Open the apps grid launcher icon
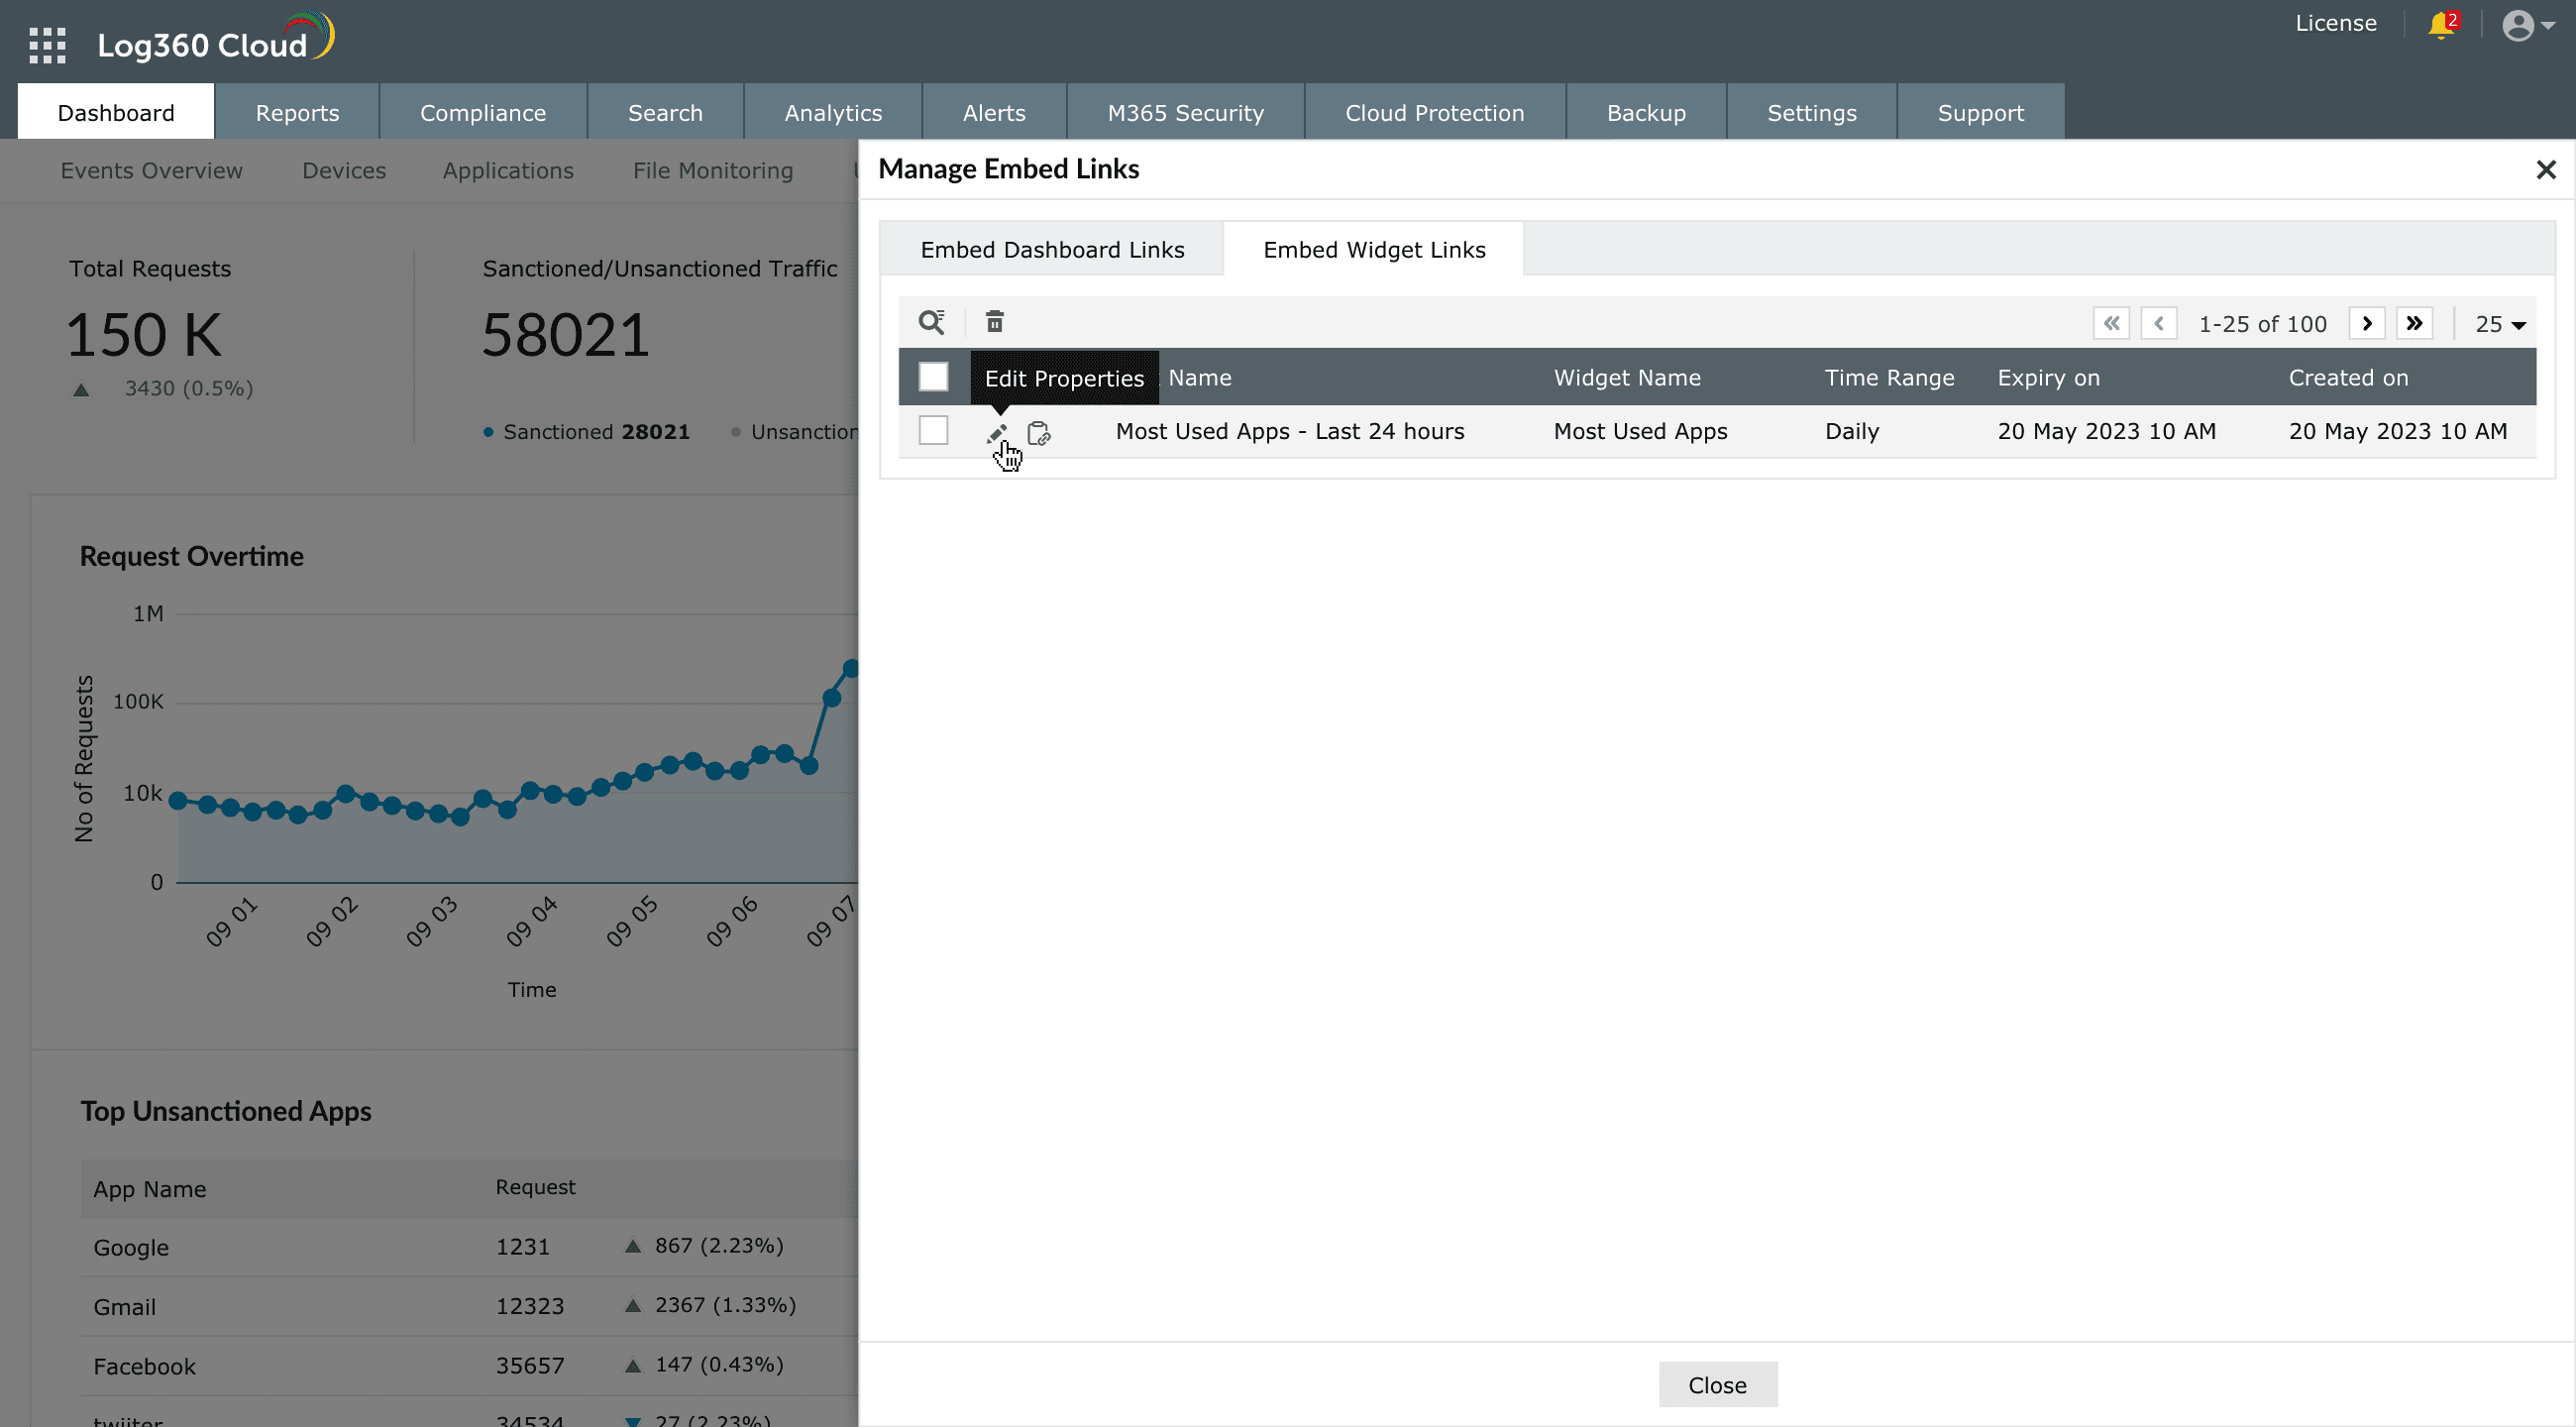 click(x=47, y=45)
